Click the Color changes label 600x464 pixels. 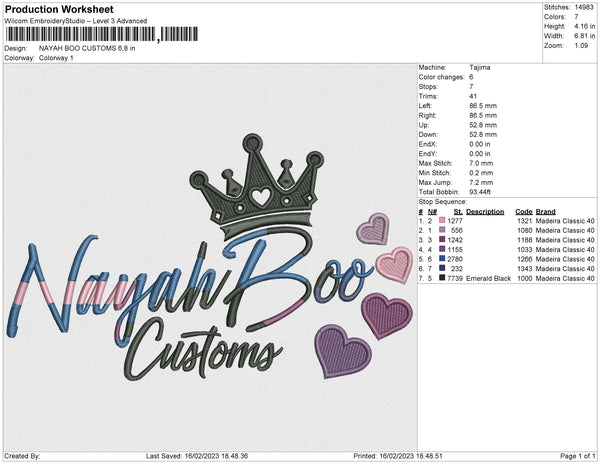pyautogui.click(x=441, y=77)
